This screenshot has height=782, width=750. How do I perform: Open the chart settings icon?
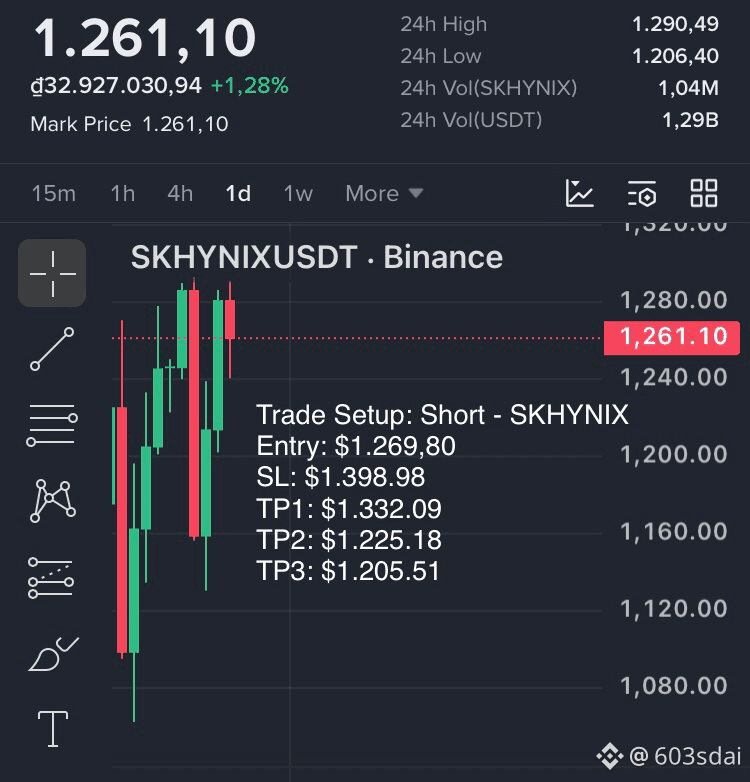coord(642,194)
